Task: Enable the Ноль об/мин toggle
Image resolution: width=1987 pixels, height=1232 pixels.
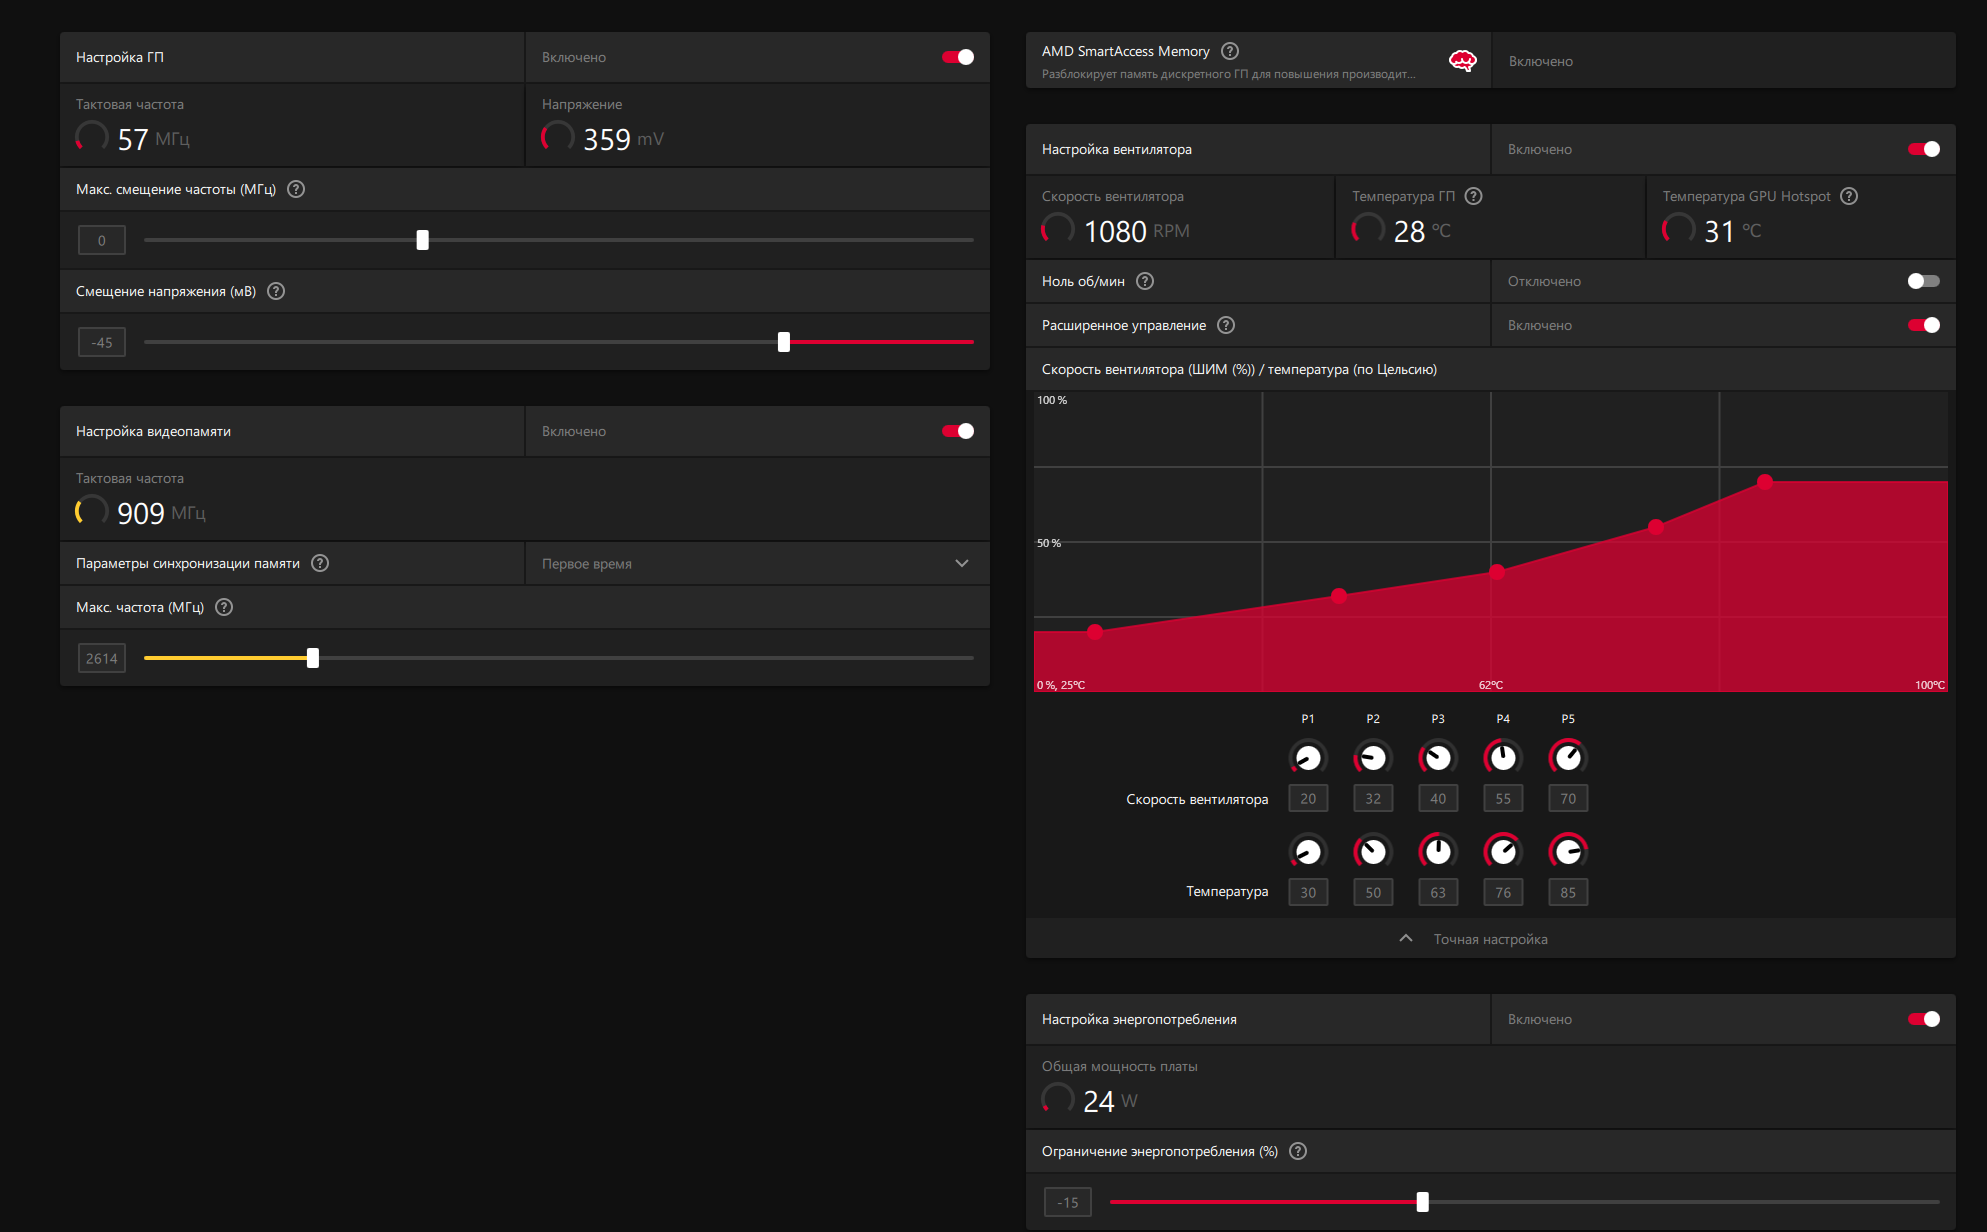Action: [1922, 281]
